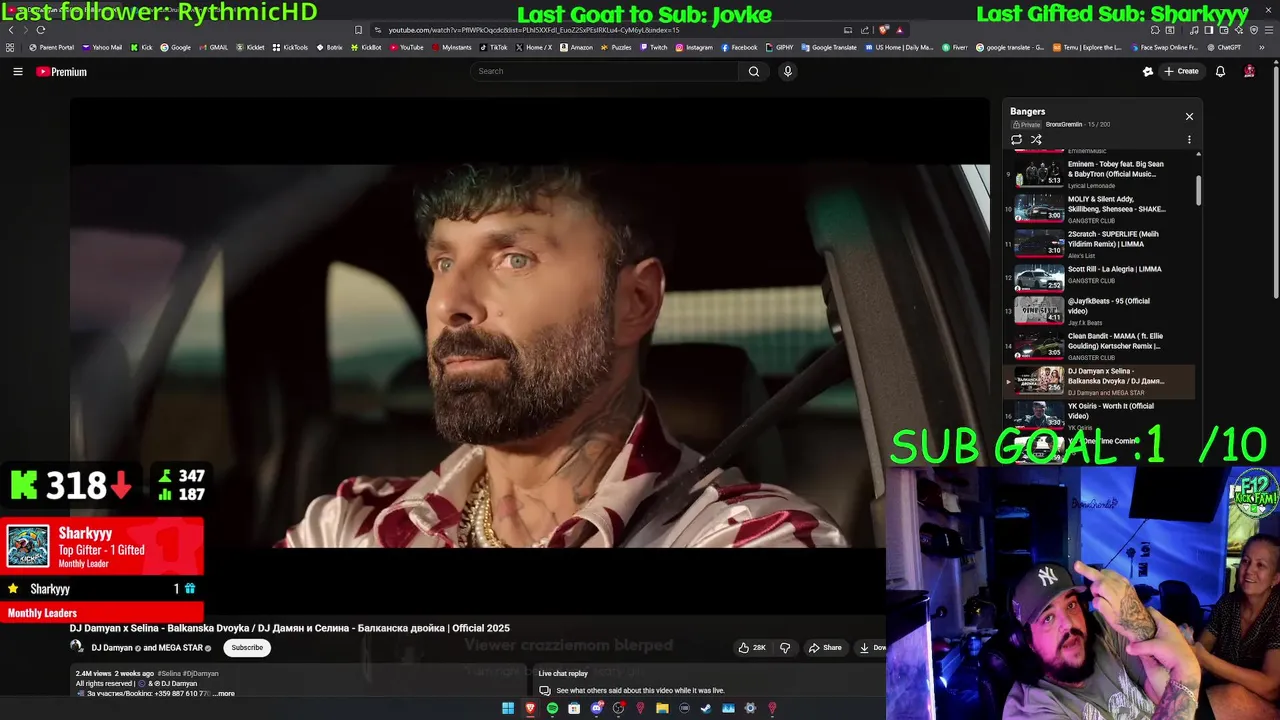Open the ChatGPT bookmark
The image size is (1280, 720).
click(1224, 47)
